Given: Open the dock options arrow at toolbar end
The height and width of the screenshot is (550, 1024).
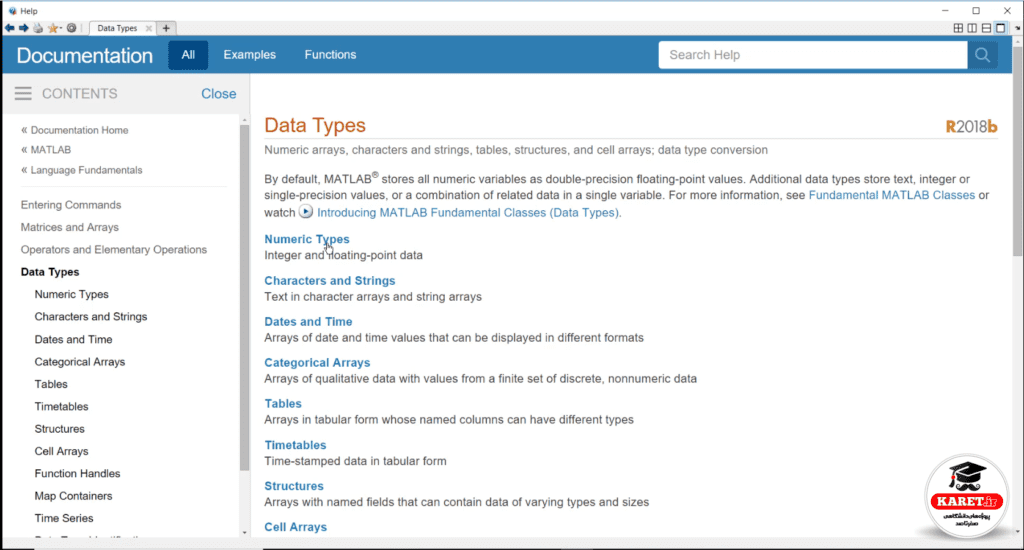Looking at the screenshot, I should coord(1017,28).
